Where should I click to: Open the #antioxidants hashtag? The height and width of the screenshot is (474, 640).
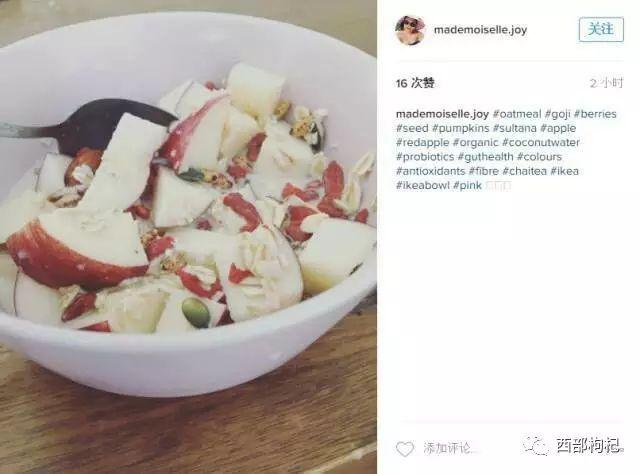click(x=431, y=171)
